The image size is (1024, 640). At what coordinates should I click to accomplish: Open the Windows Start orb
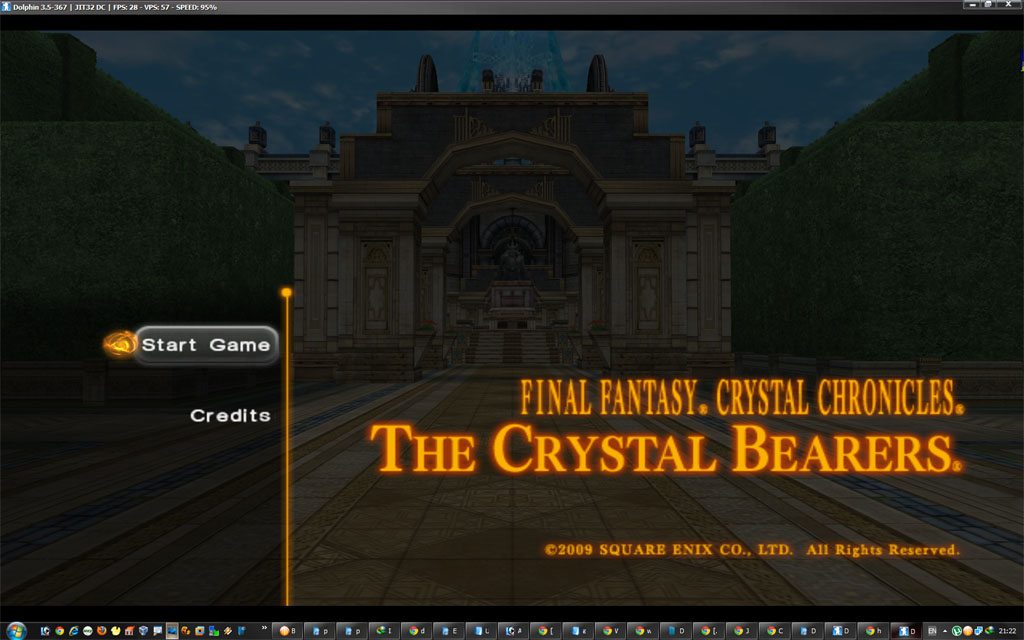pyautogui.click(x=16, y=631)
